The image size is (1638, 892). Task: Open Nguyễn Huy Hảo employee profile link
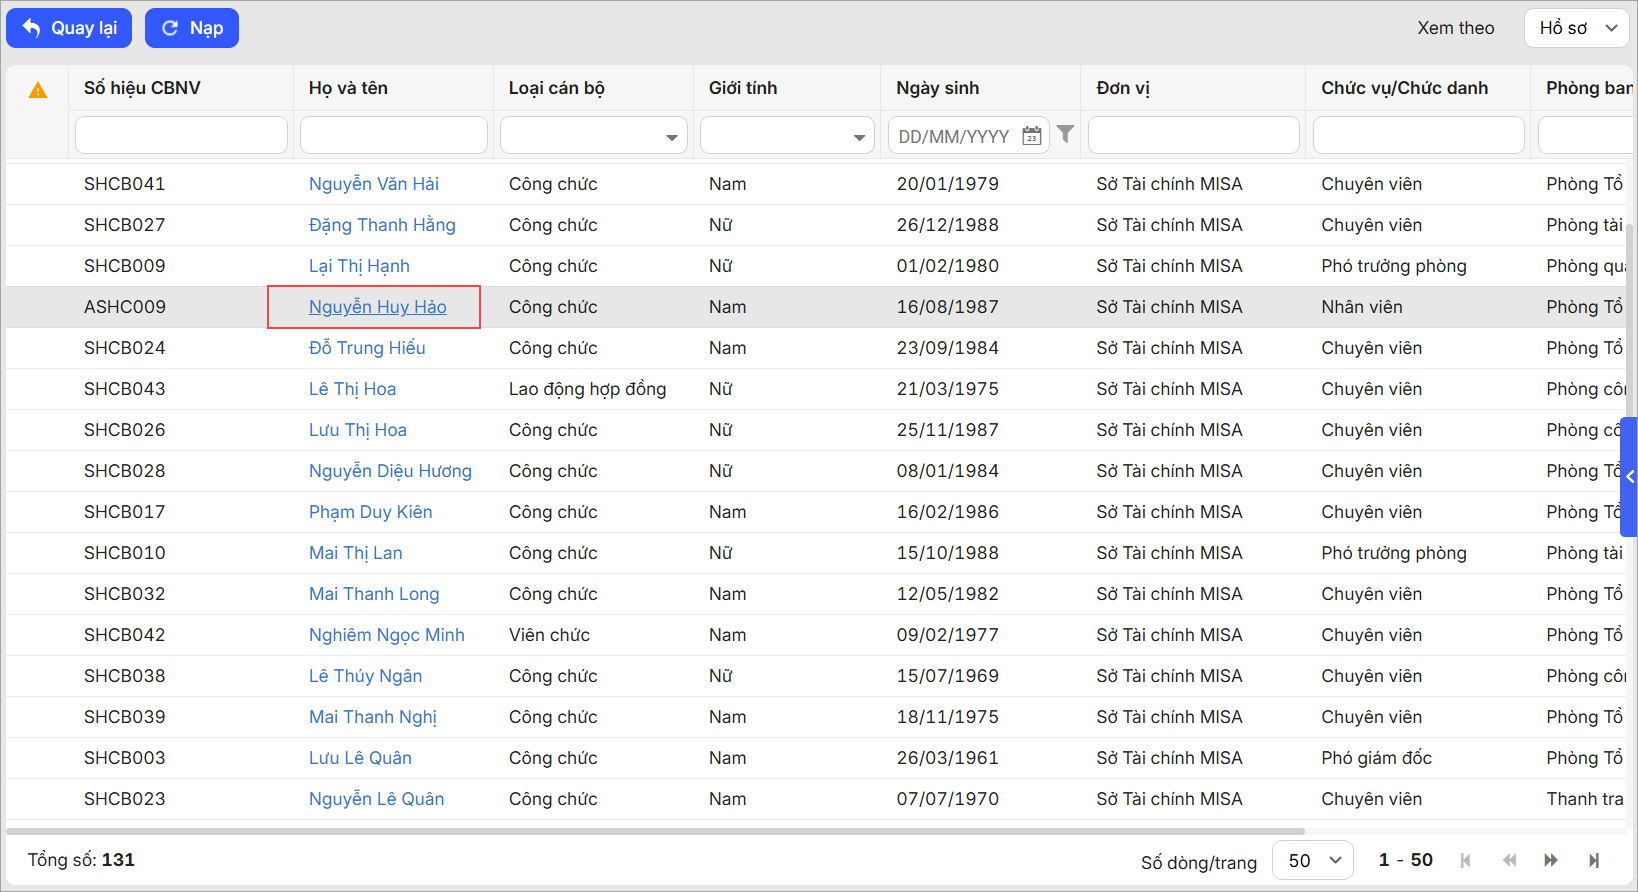click(x=377, y=307)
